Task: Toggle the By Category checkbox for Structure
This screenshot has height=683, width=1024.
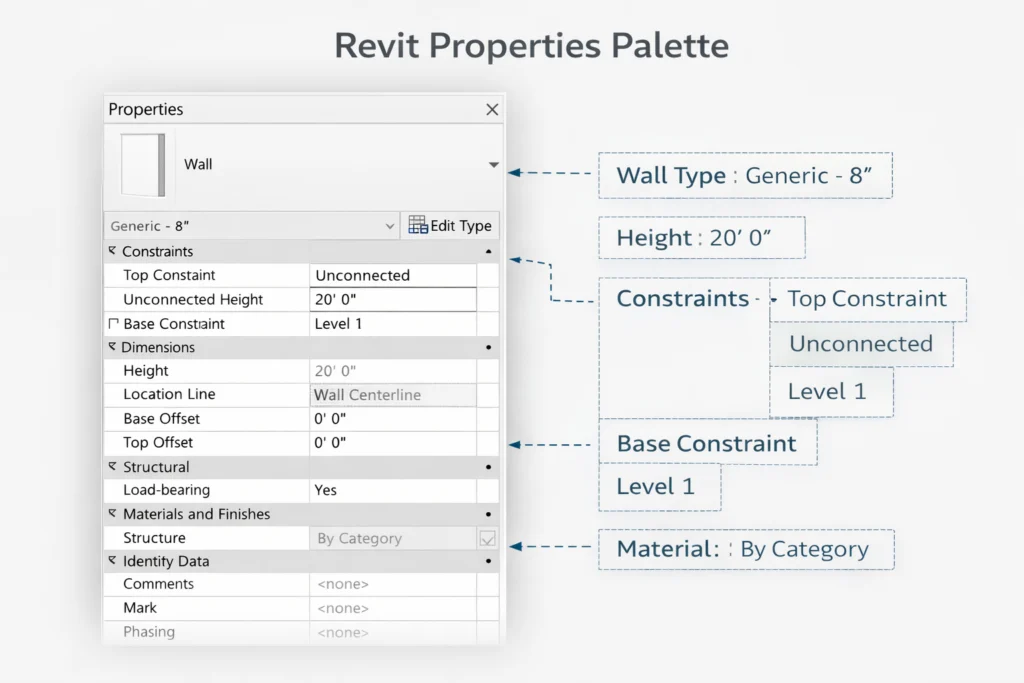Action: [486, 538]
